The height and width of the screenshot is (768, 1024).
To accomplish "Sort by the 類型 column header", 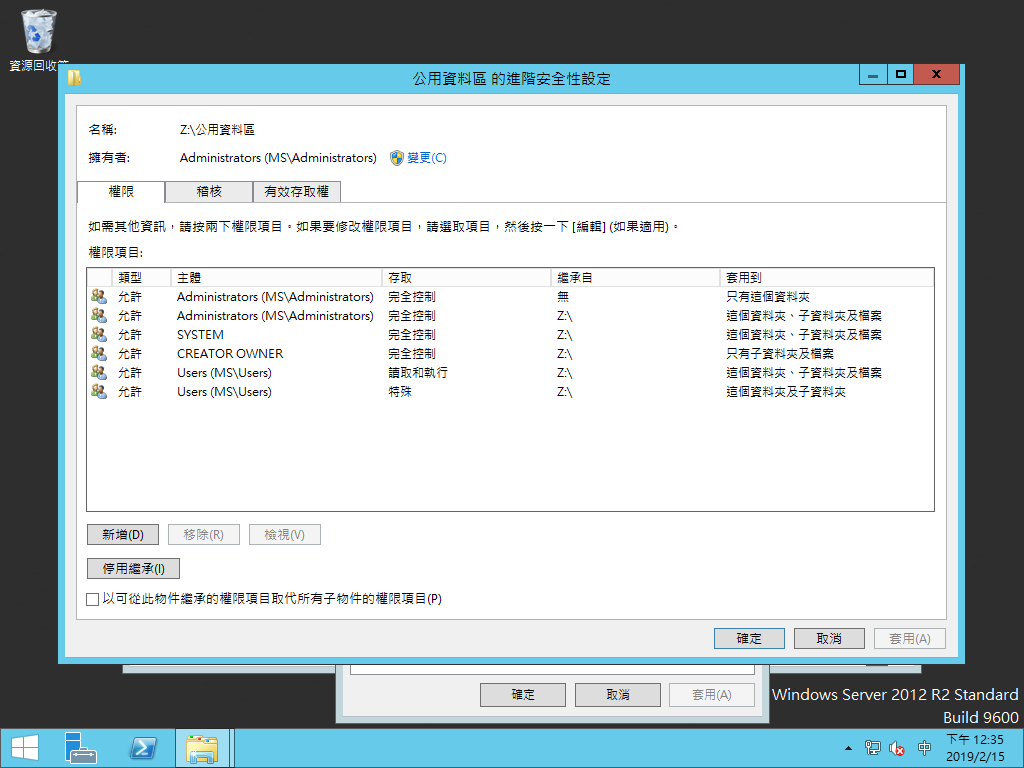I will point(141,278).
